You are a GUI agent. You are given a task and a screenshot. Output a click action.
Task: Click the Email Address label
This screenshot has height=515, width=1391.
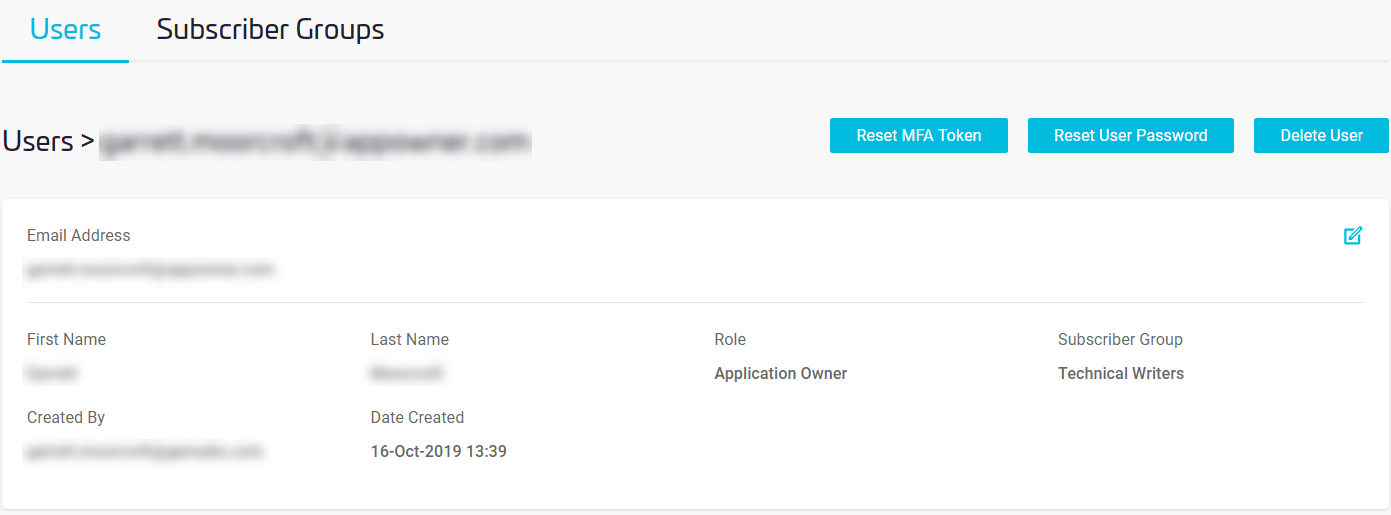tap(79, 236)
